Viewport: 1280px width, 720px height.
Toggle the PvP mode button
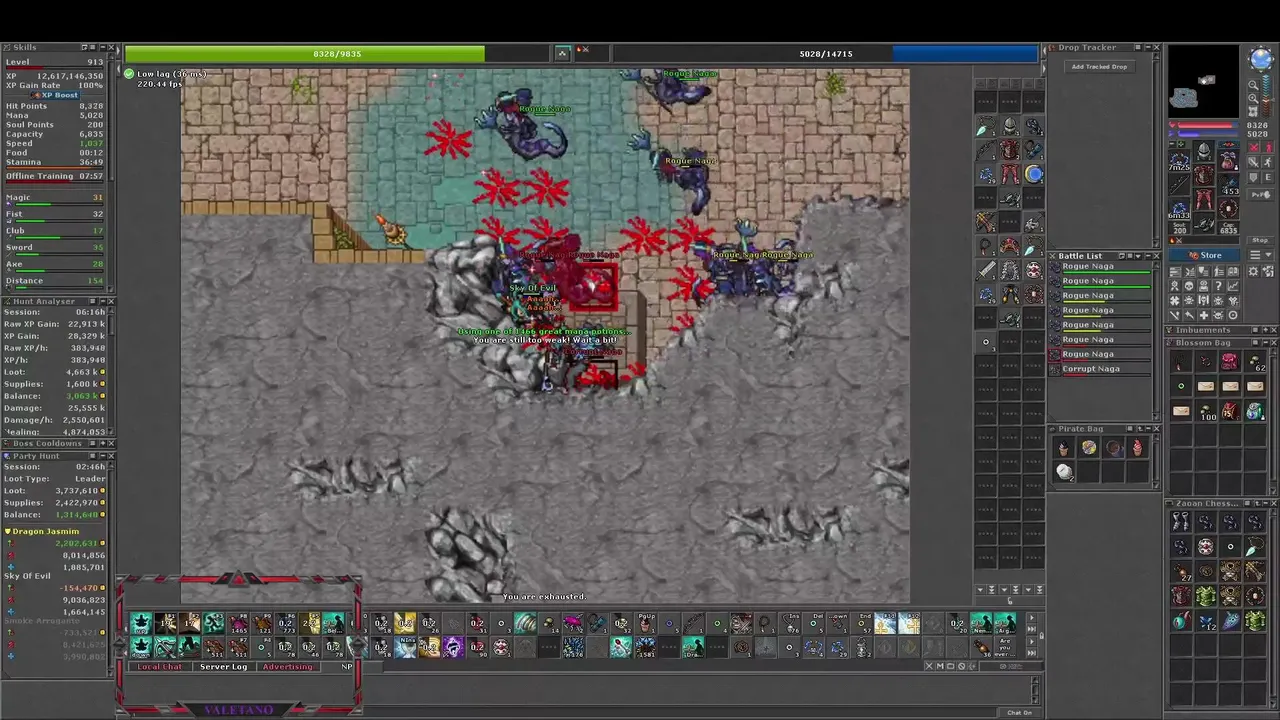1261,194
